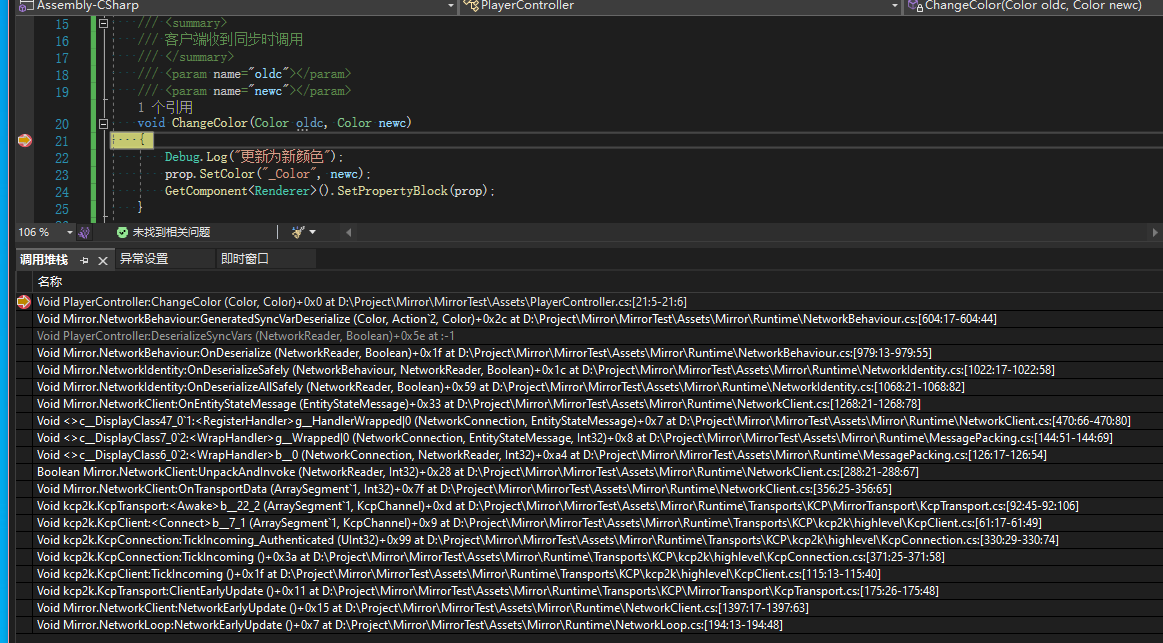Collapse the summary comment block at line 15

(105, 23)
